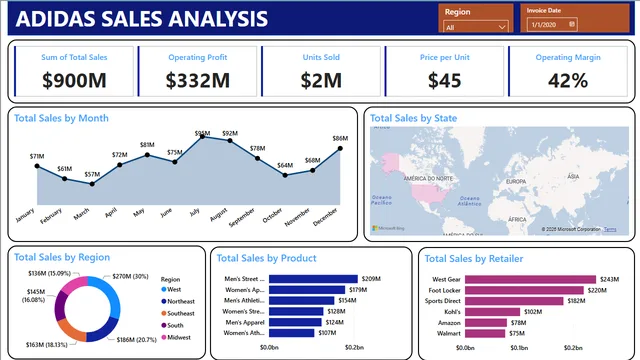Click the Sports Direct retailer bar
Image resolution: width=640 pixels, height=360 pixels.
514,301
